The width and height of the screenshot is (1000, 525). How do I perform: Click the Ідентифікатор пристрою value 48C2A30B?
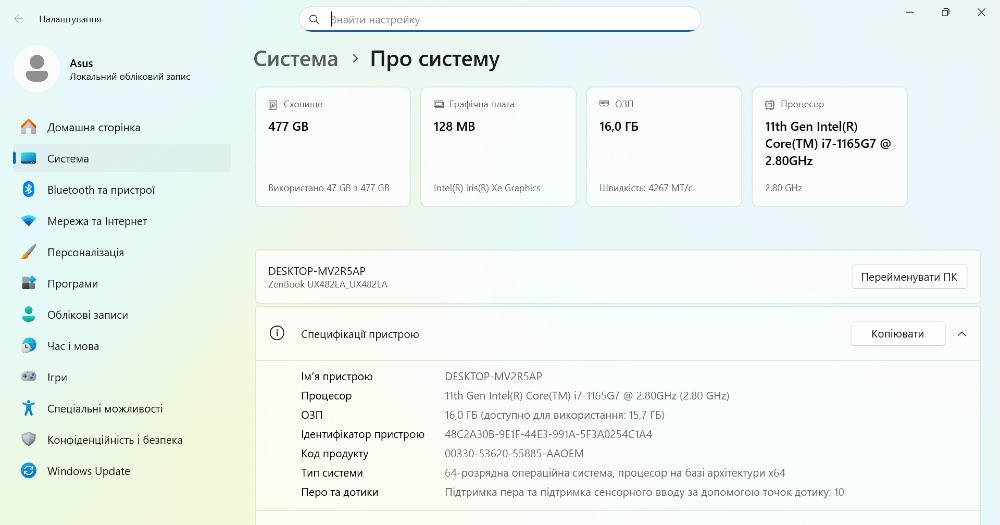pos(548,434)
